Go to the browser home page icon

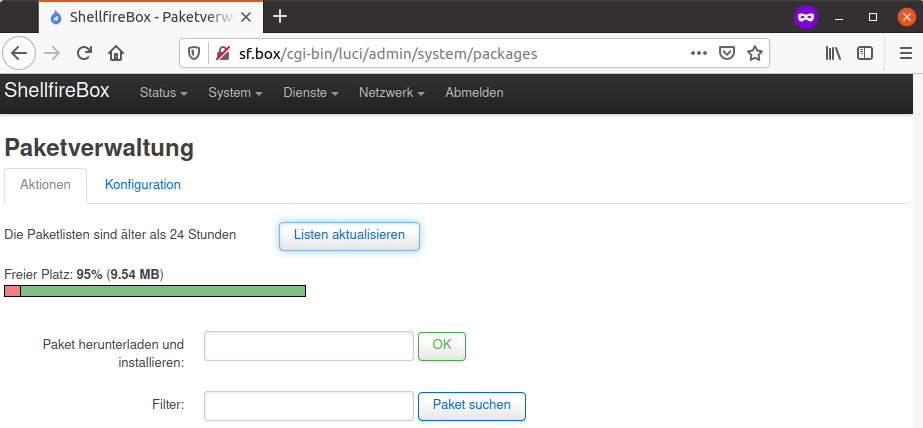tap(116, 53)
